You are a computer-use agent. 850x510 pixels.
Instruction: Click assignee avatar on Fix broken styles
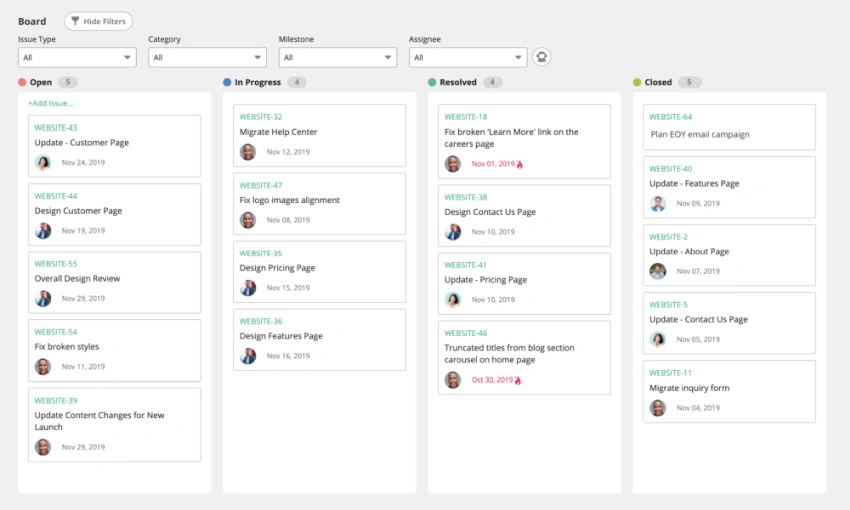click(43, 367)
